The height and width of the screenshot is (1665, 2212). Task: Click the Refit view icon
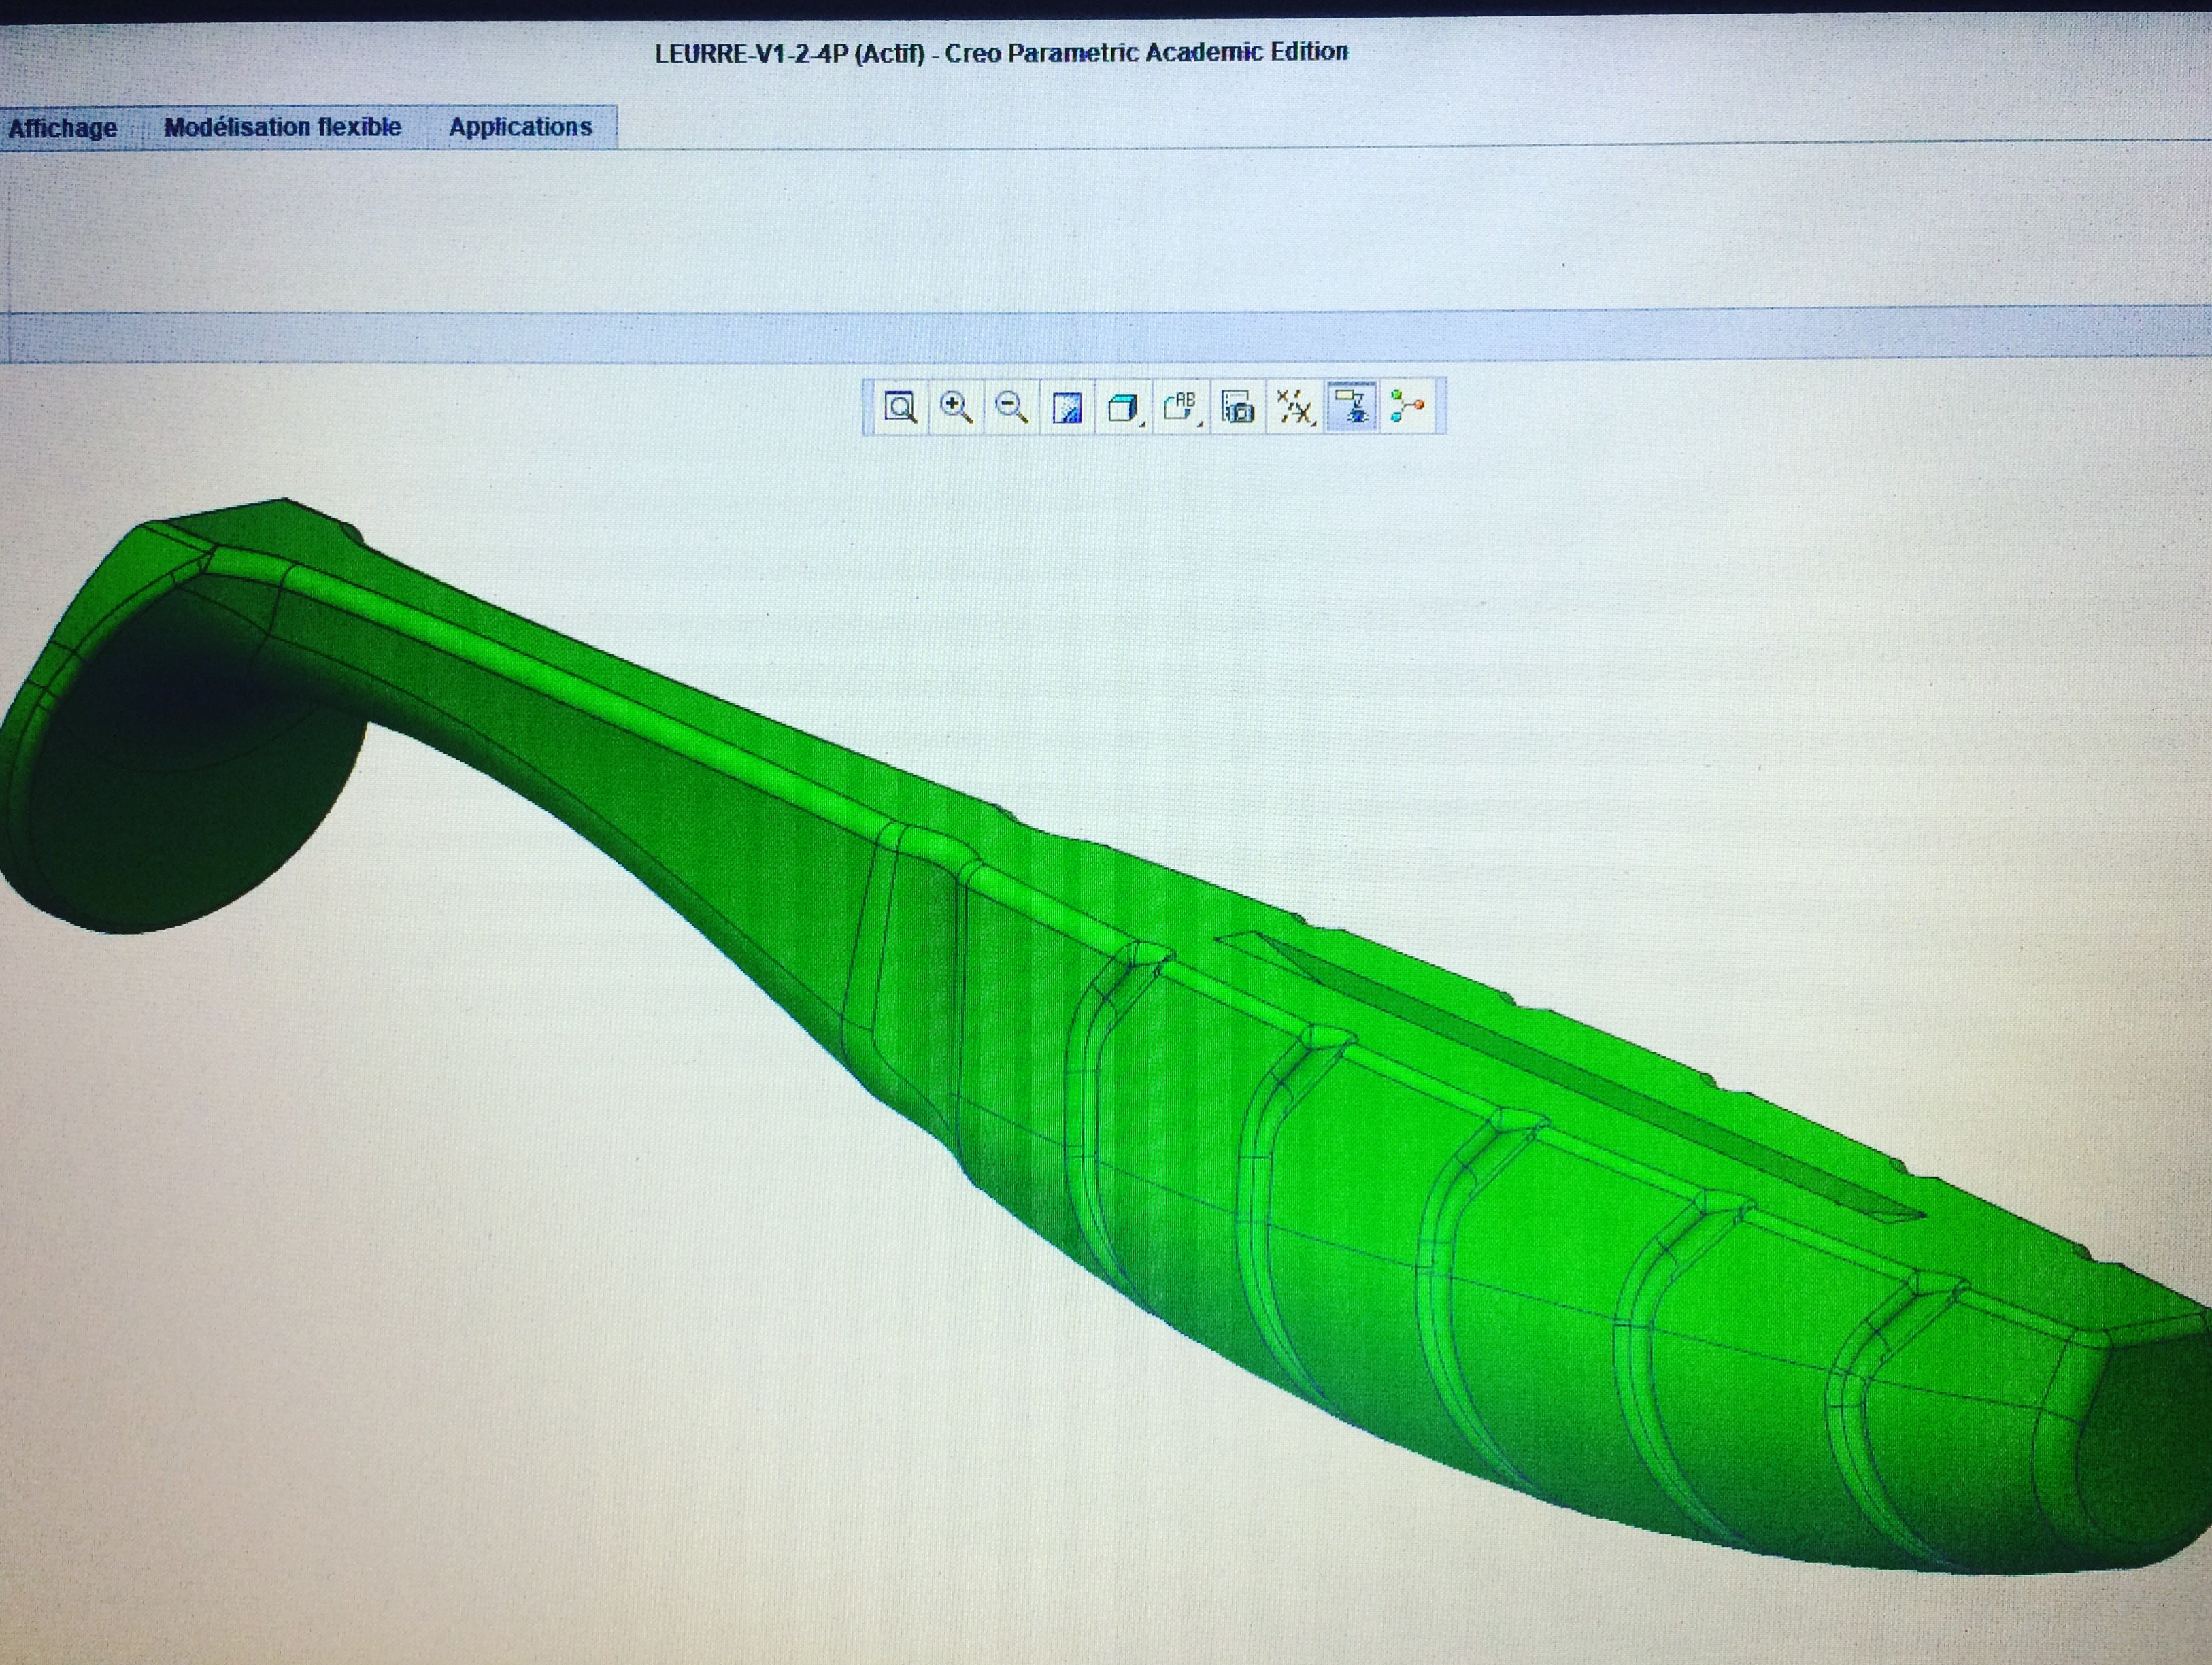coord(900,407)
